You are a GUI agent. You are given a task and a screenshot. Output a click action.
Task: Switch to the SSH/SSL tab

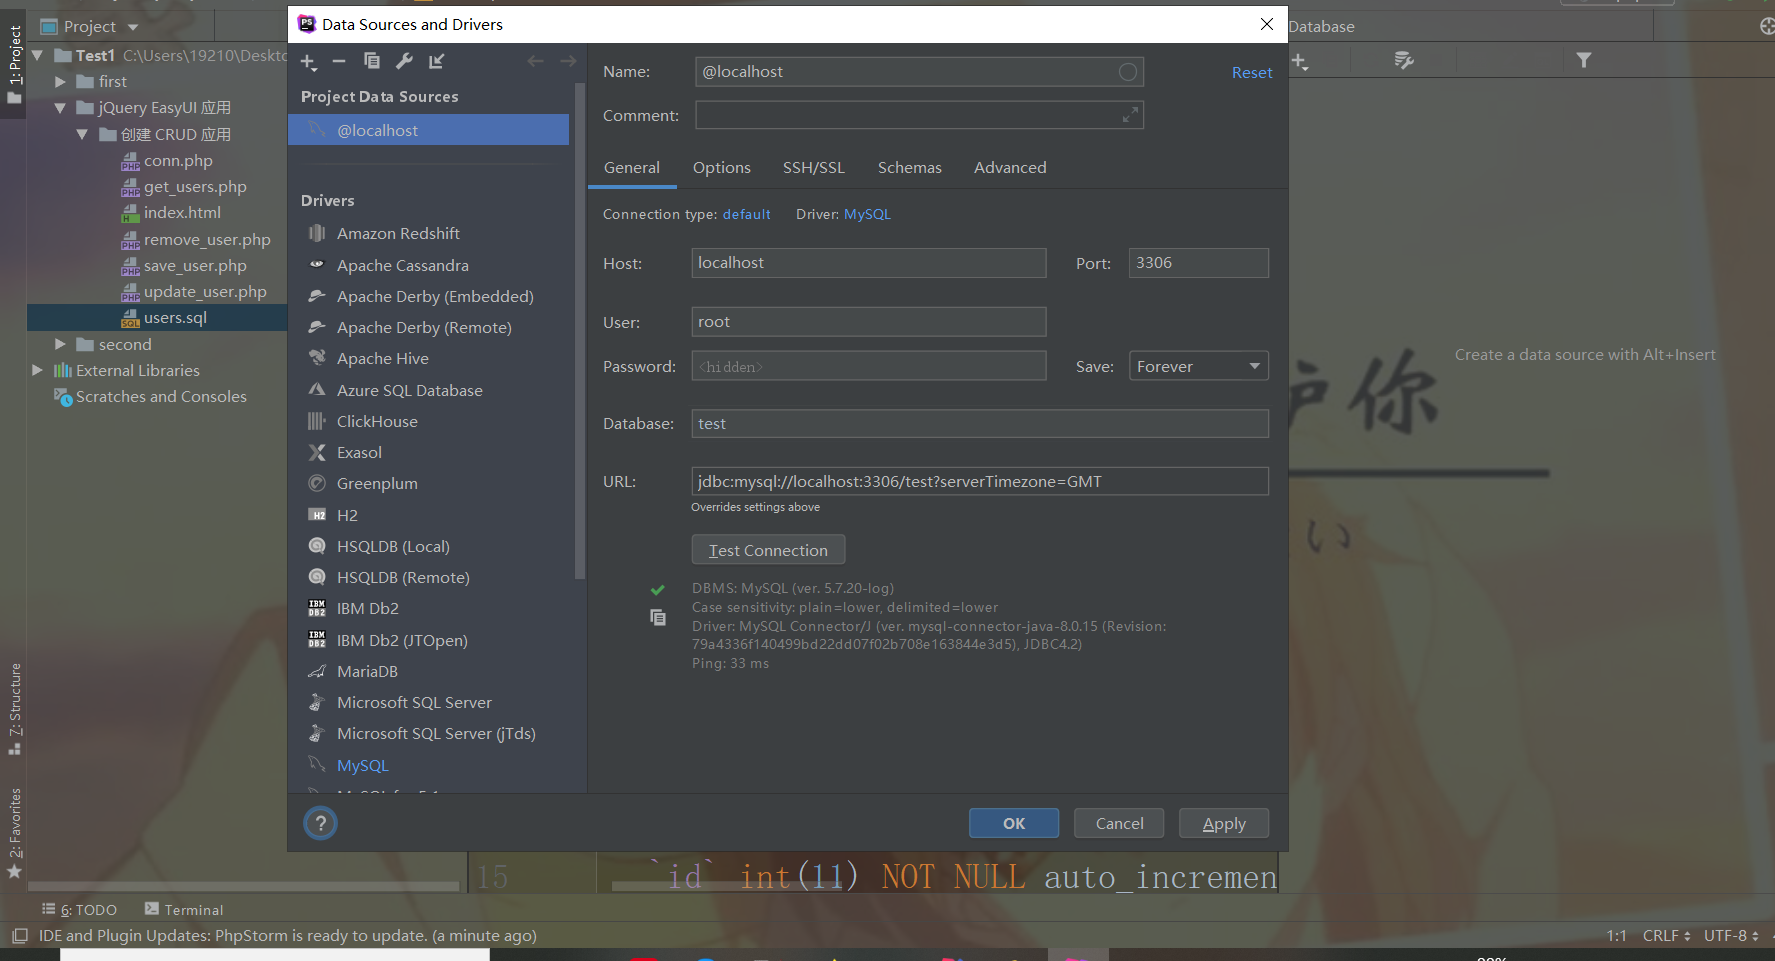tap(814, 168)
